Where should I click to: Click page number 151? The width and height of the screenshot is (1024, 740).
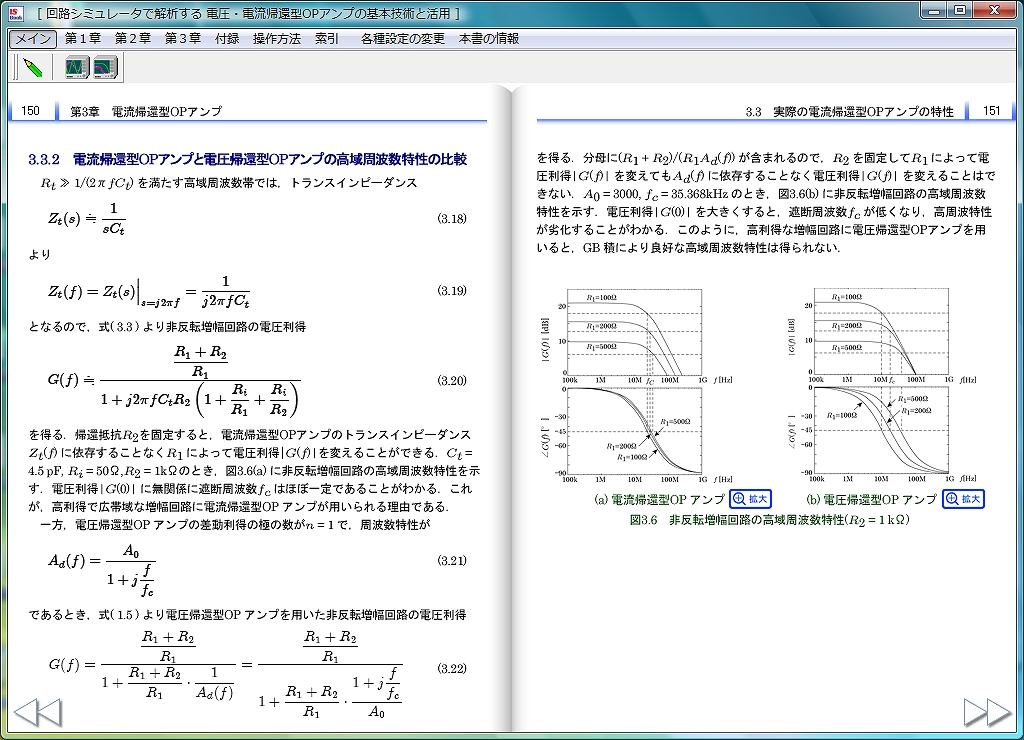(x=991, y=111)
